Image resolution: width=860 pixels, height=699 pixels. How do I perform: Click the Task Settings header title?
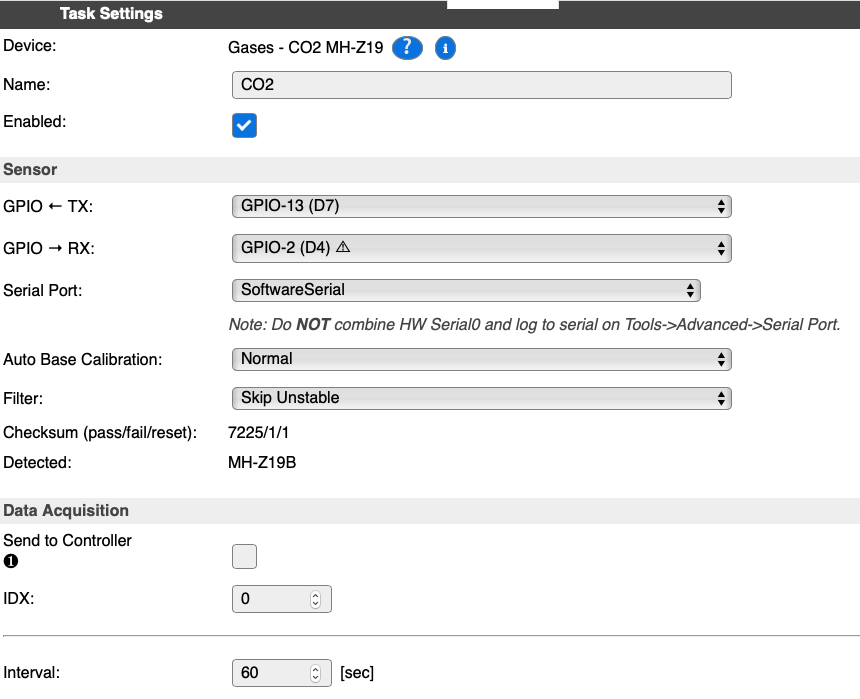pyautogui.click(x=111, y=14)
